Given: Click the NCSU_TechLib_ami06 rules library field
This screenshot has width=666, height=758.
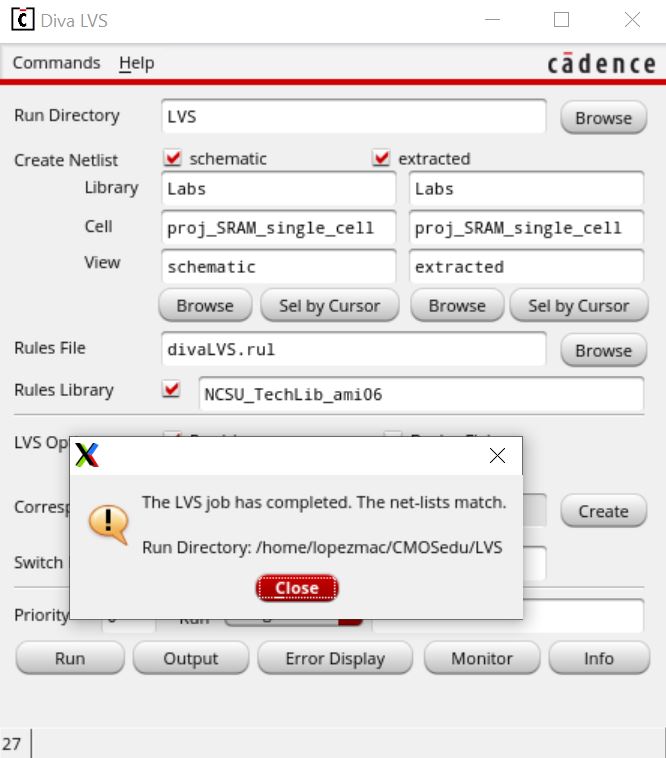Looking at the screenshot, I should coord(421,394).
